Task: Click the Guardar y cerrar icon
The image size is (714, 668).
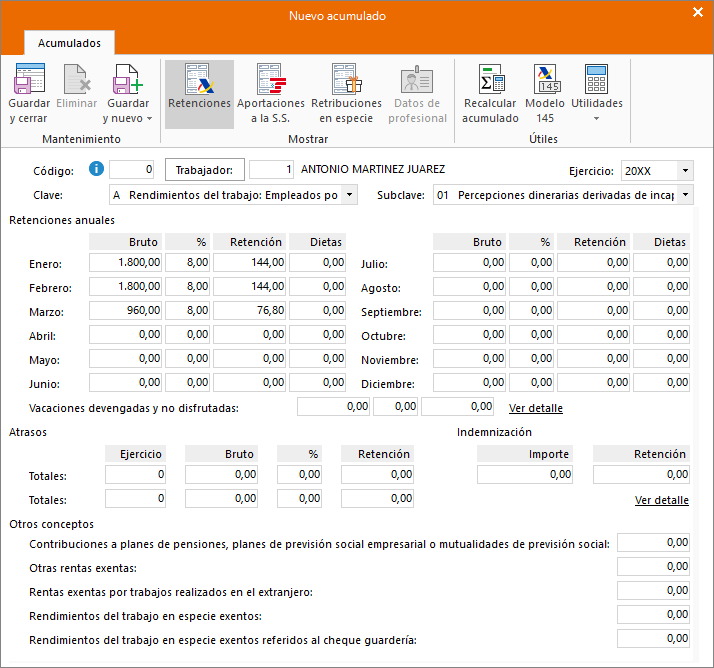Action: [29, 79]
